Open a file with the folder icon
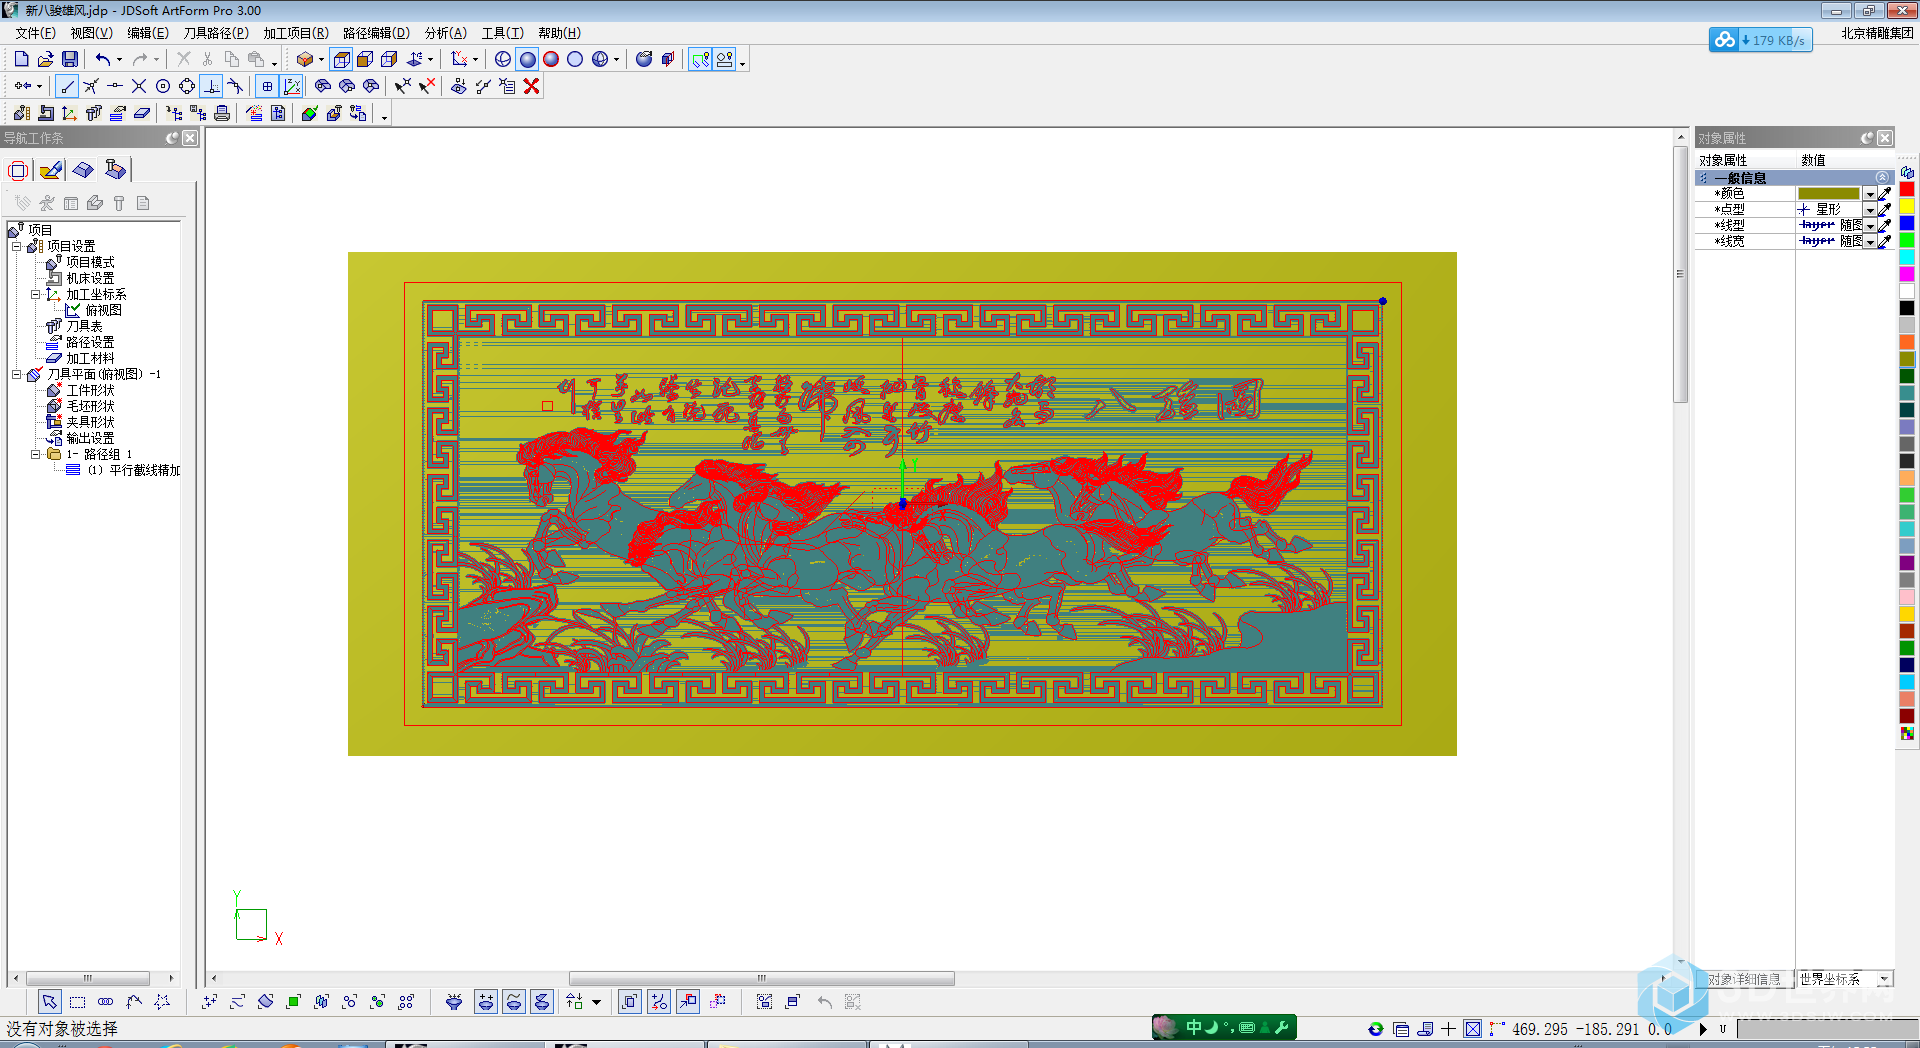This screenshot has width=1920, height=1048. pos(45,59)
